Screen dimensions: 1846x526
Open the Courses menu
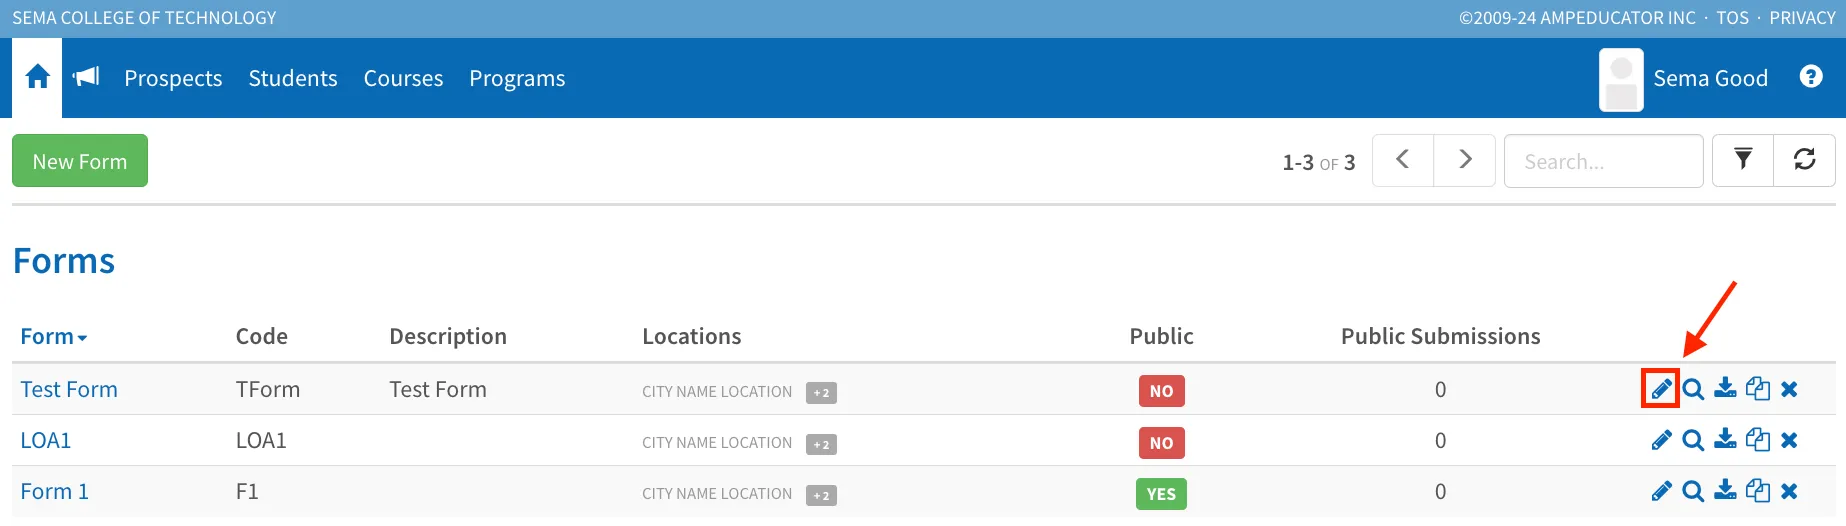[x=403, y=78]
